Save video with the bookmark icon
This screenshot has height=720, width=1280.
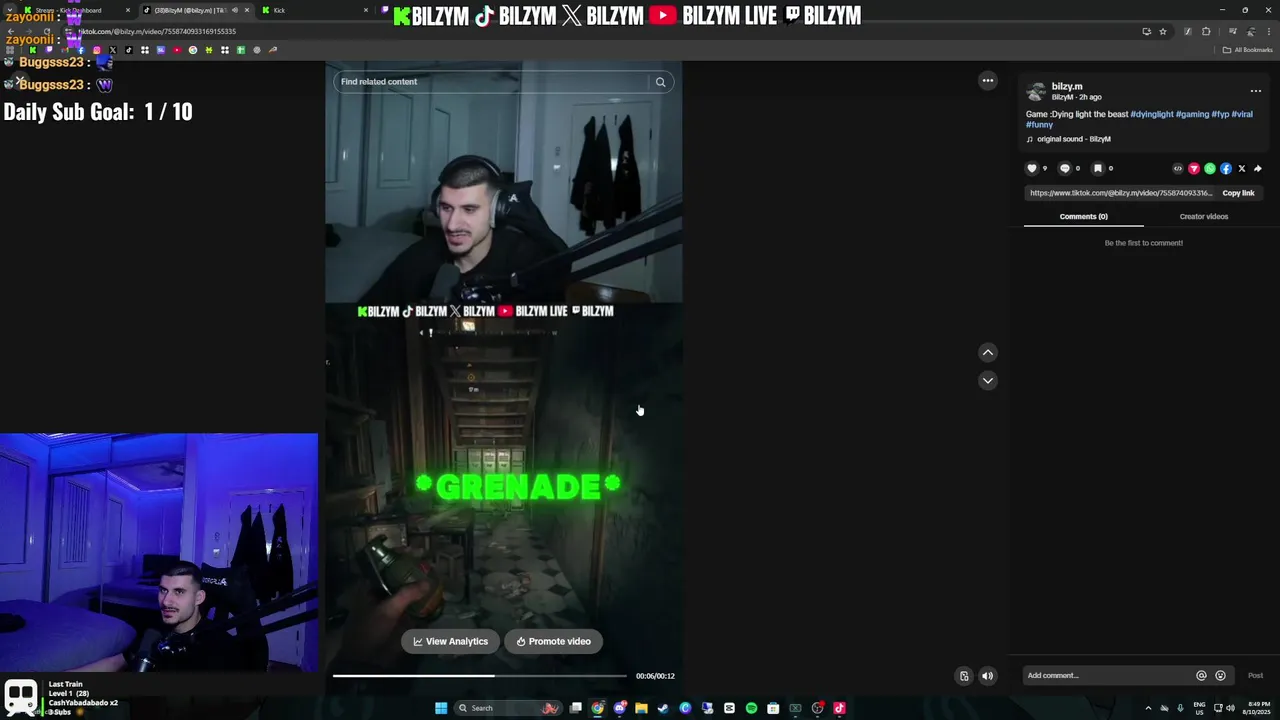click(x=1098, y=168)
